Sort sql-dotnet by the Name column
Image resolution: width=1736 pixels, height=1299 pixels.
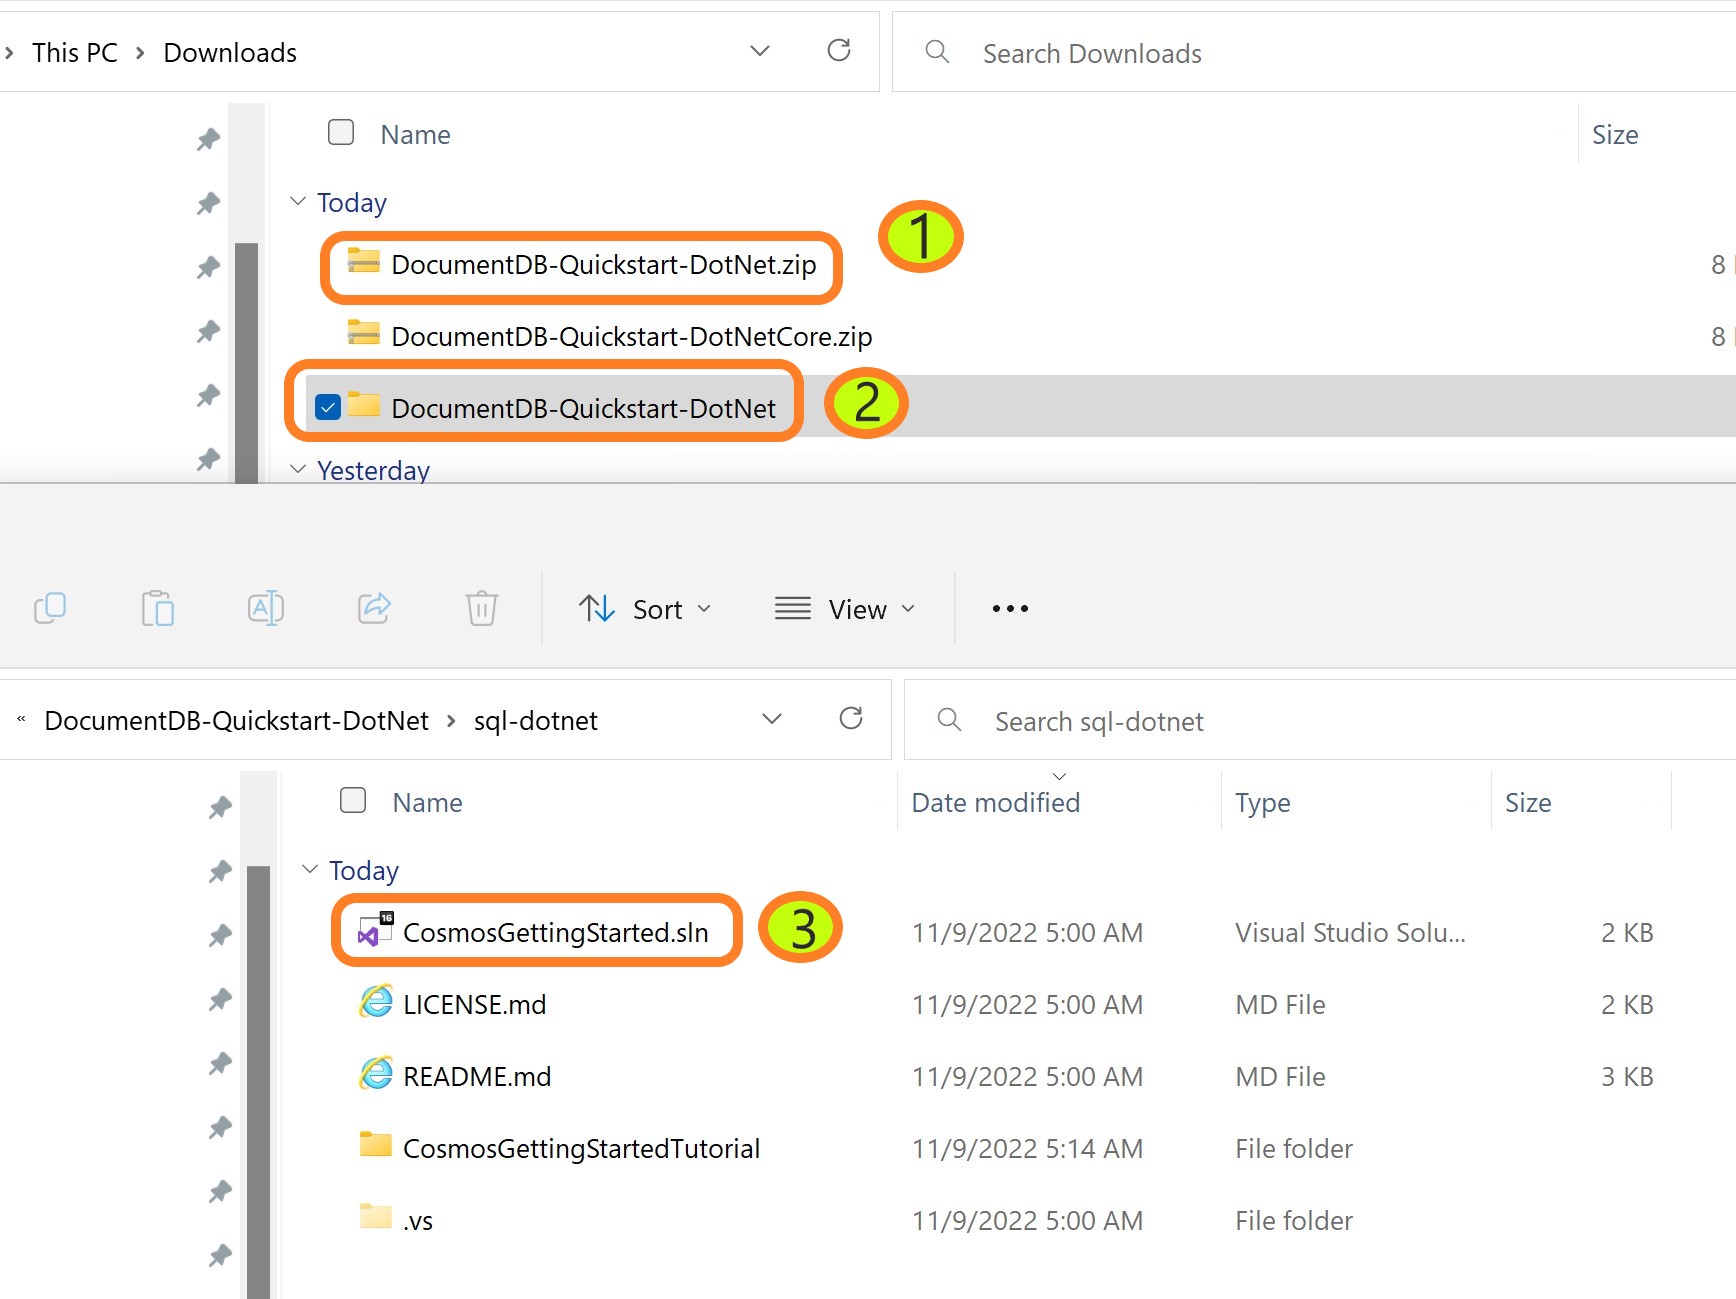pos(427,803)
